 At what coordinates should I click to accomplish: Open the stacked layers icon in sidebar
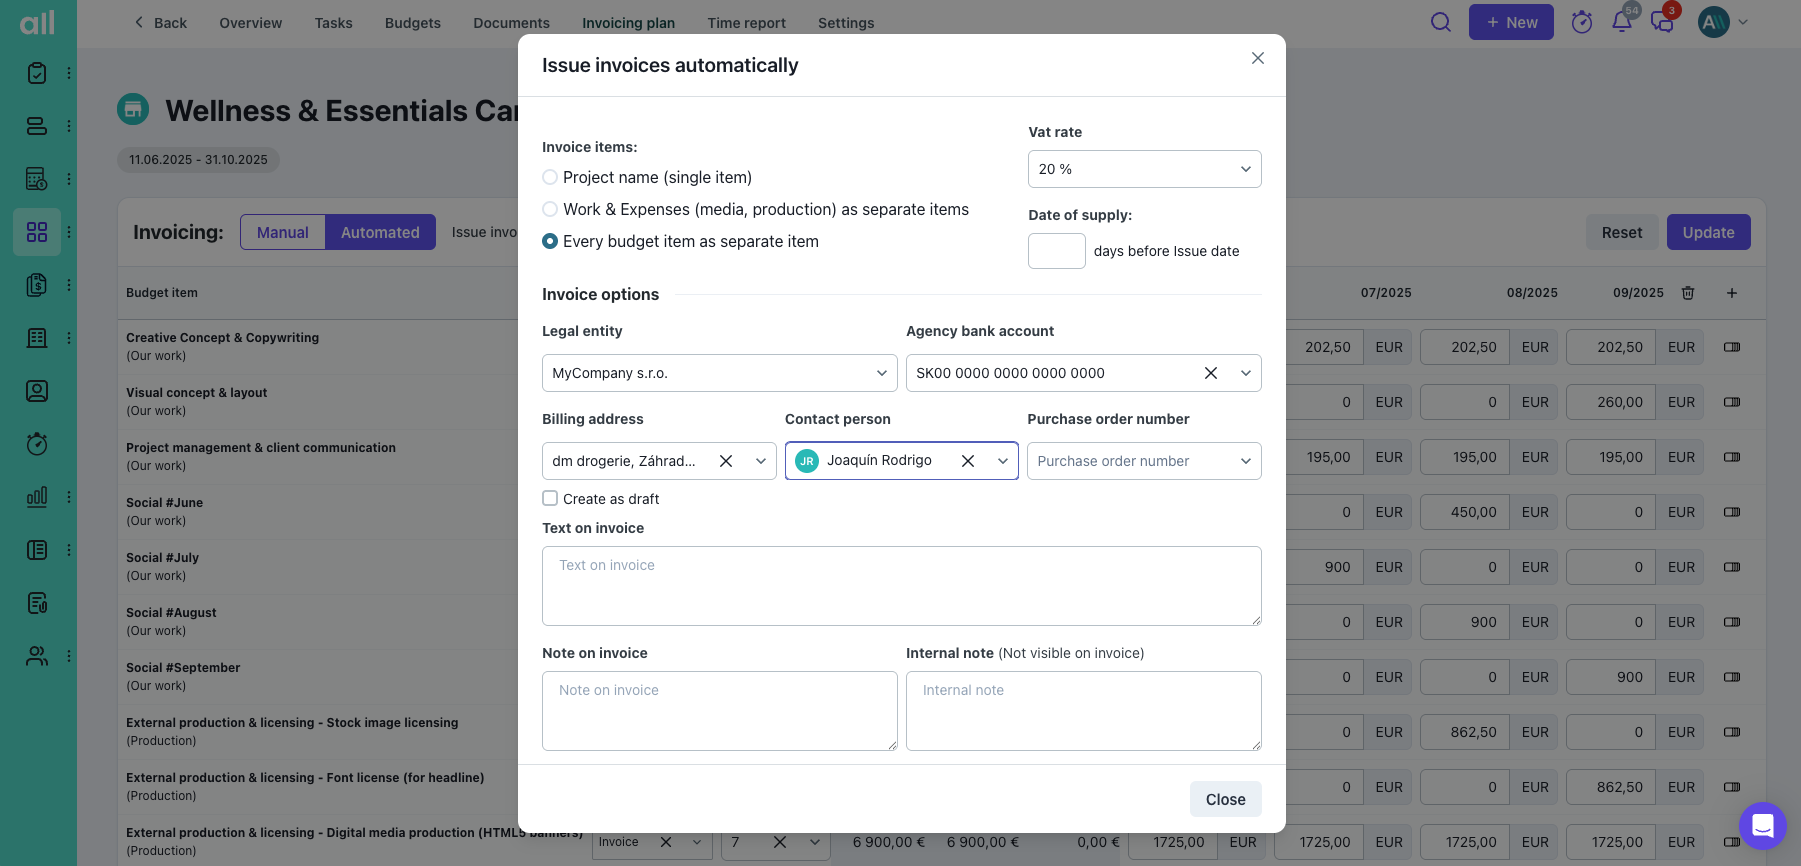[x=37, y=126]
